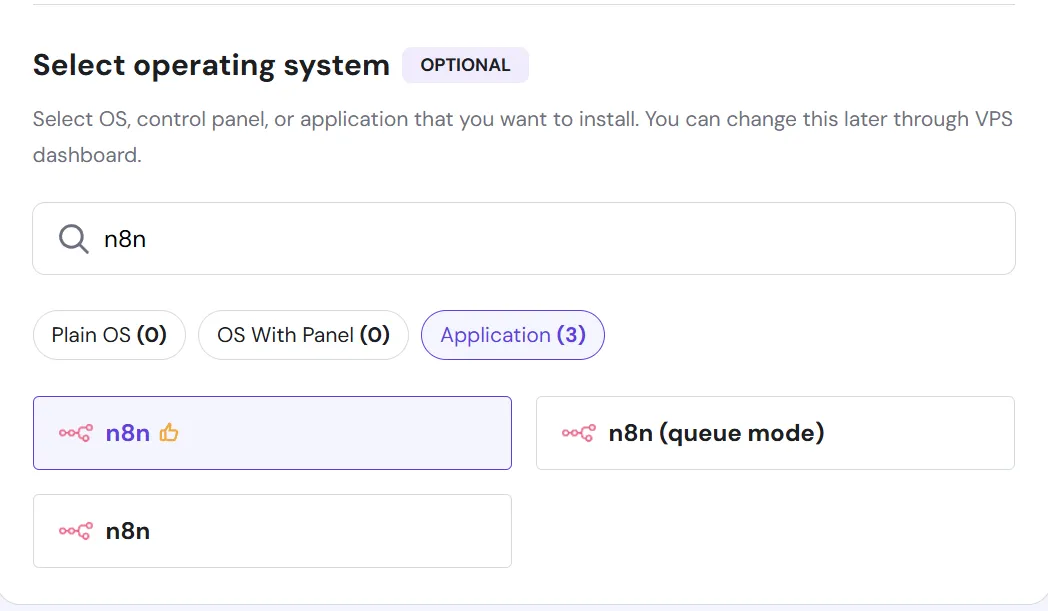The width and height of the screenshot is (1048, 611).
Task: Click the orange thumbs-up recommended icon
Action: pyautogui.click(x=169, y=433)
